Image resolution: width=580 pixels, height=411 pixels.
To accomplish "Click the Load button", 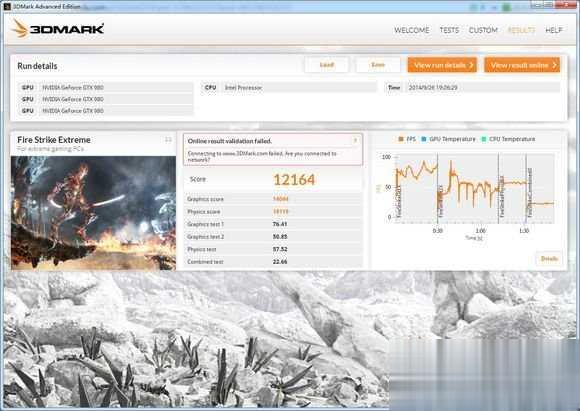I will click(x=327, y=65).
